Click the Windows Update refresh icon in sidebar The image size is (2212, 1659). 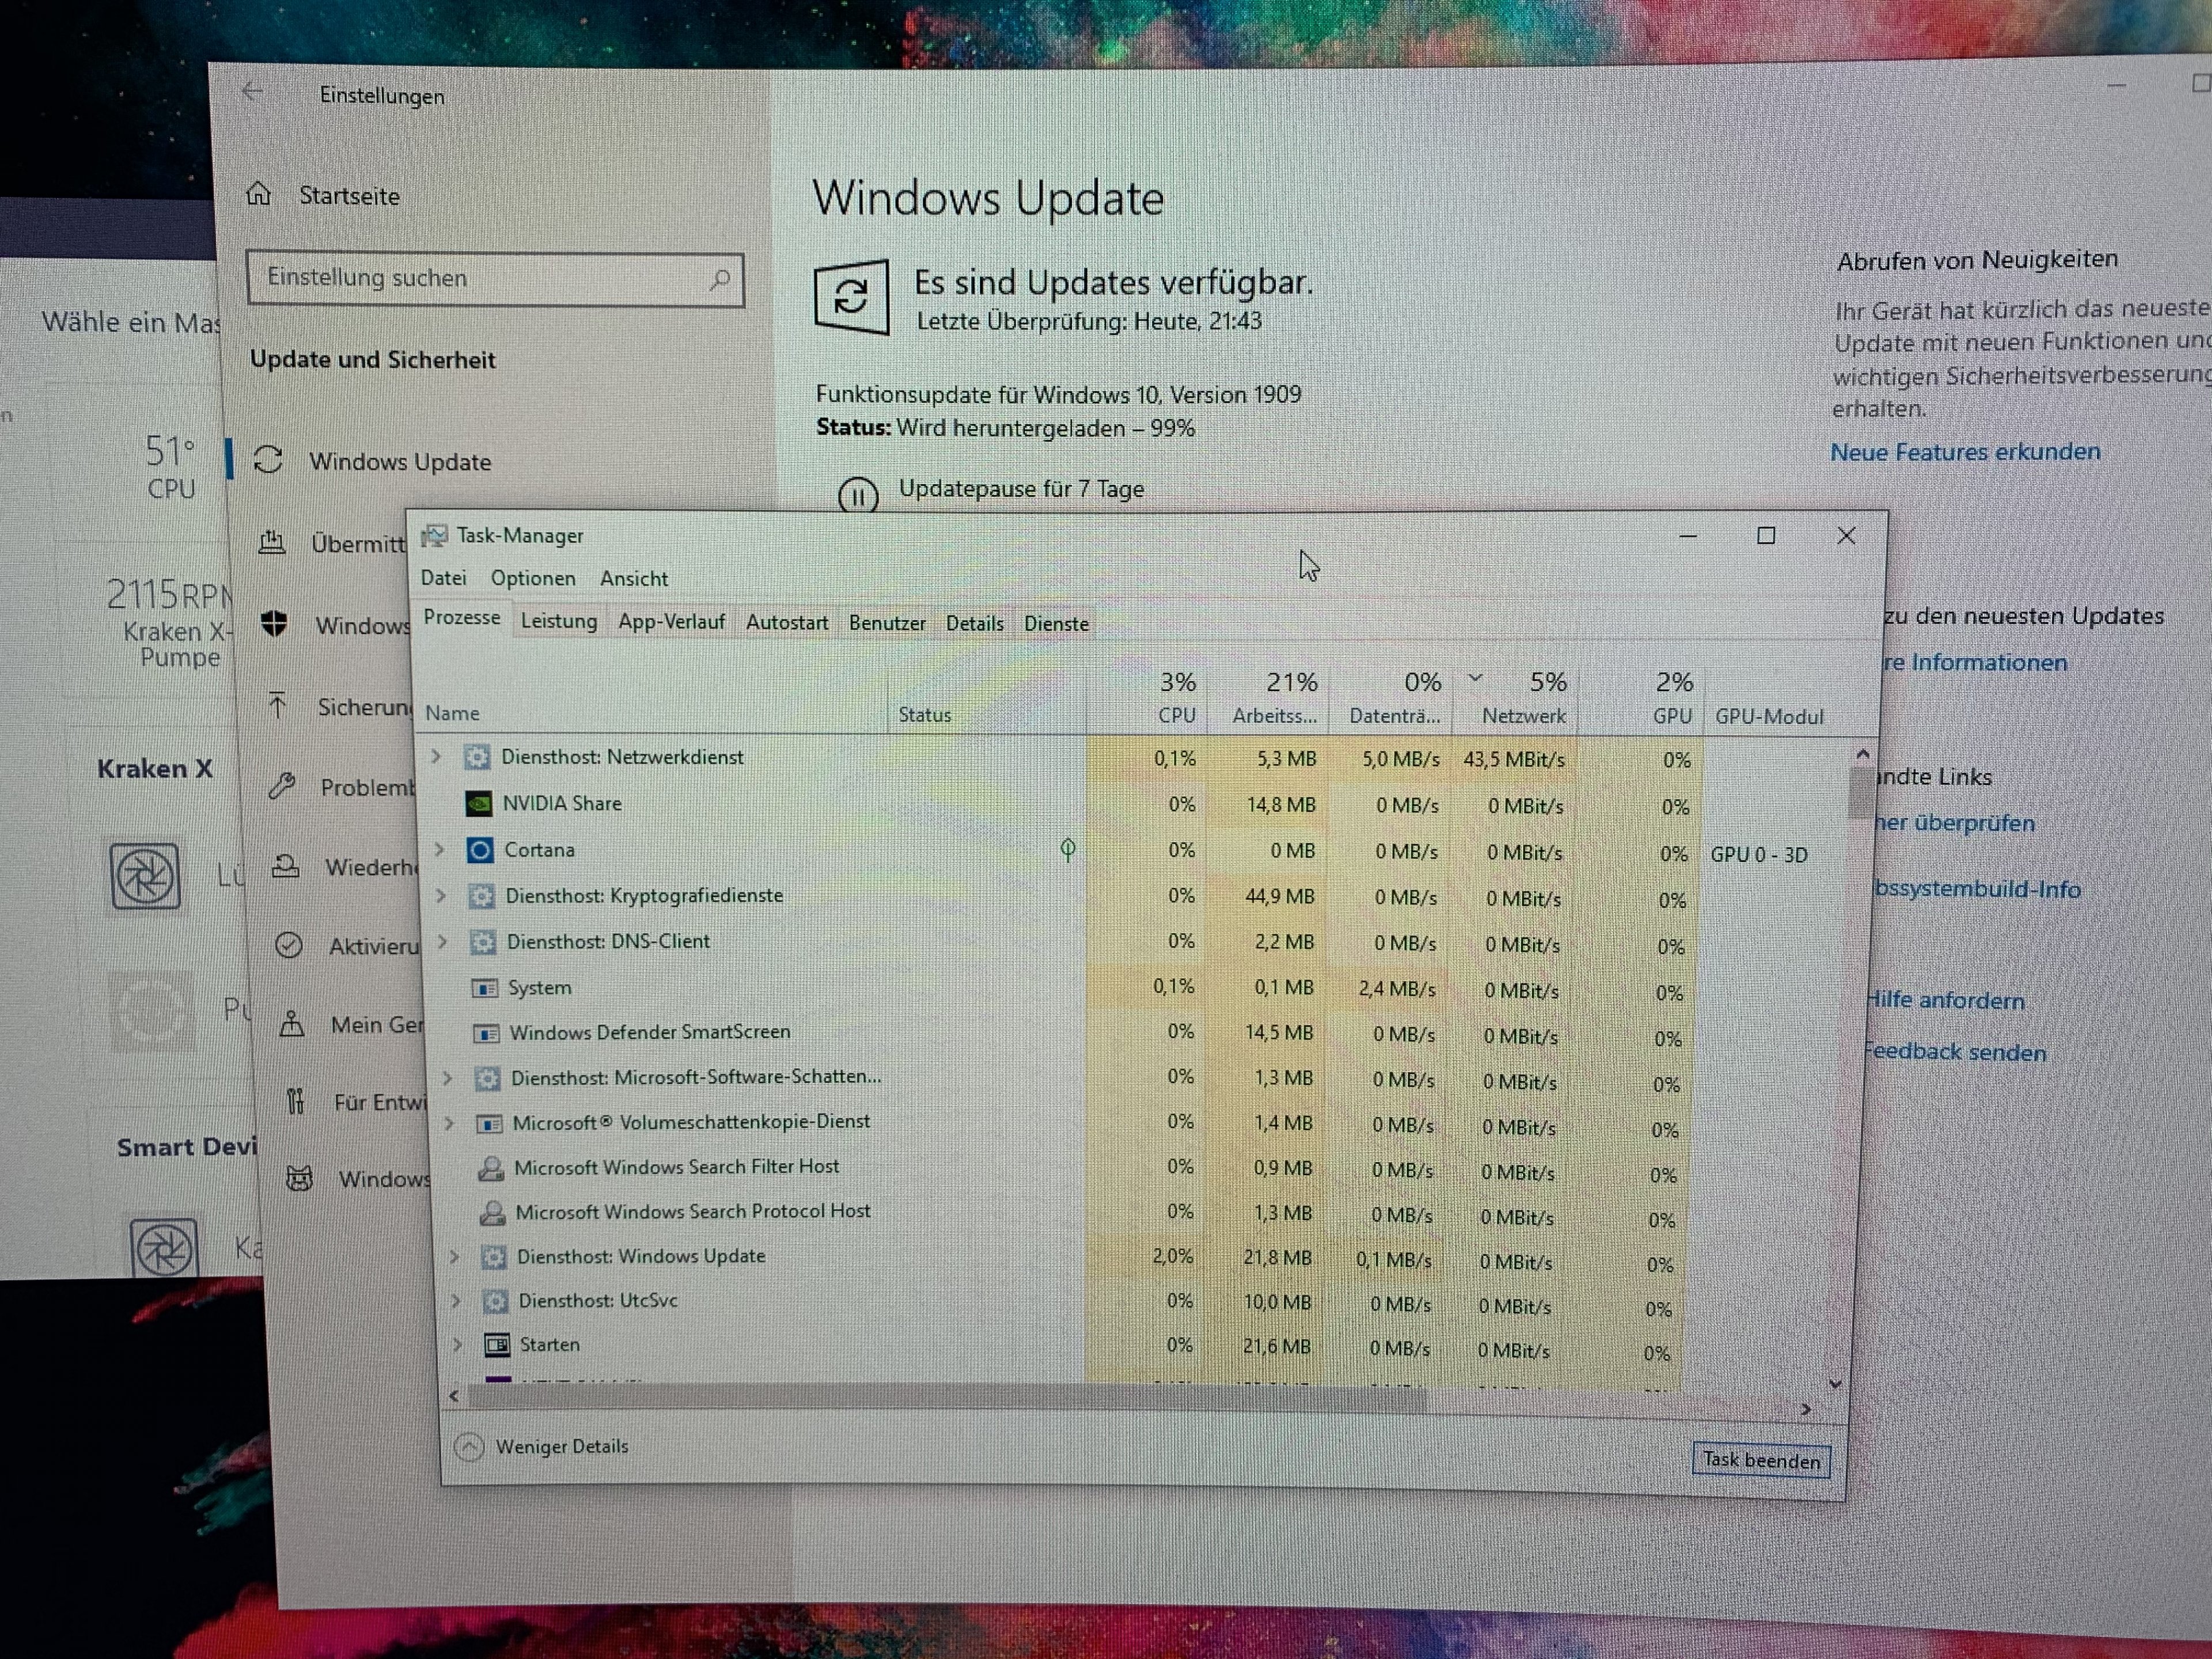pyautogui.click(x=268, y=460)
